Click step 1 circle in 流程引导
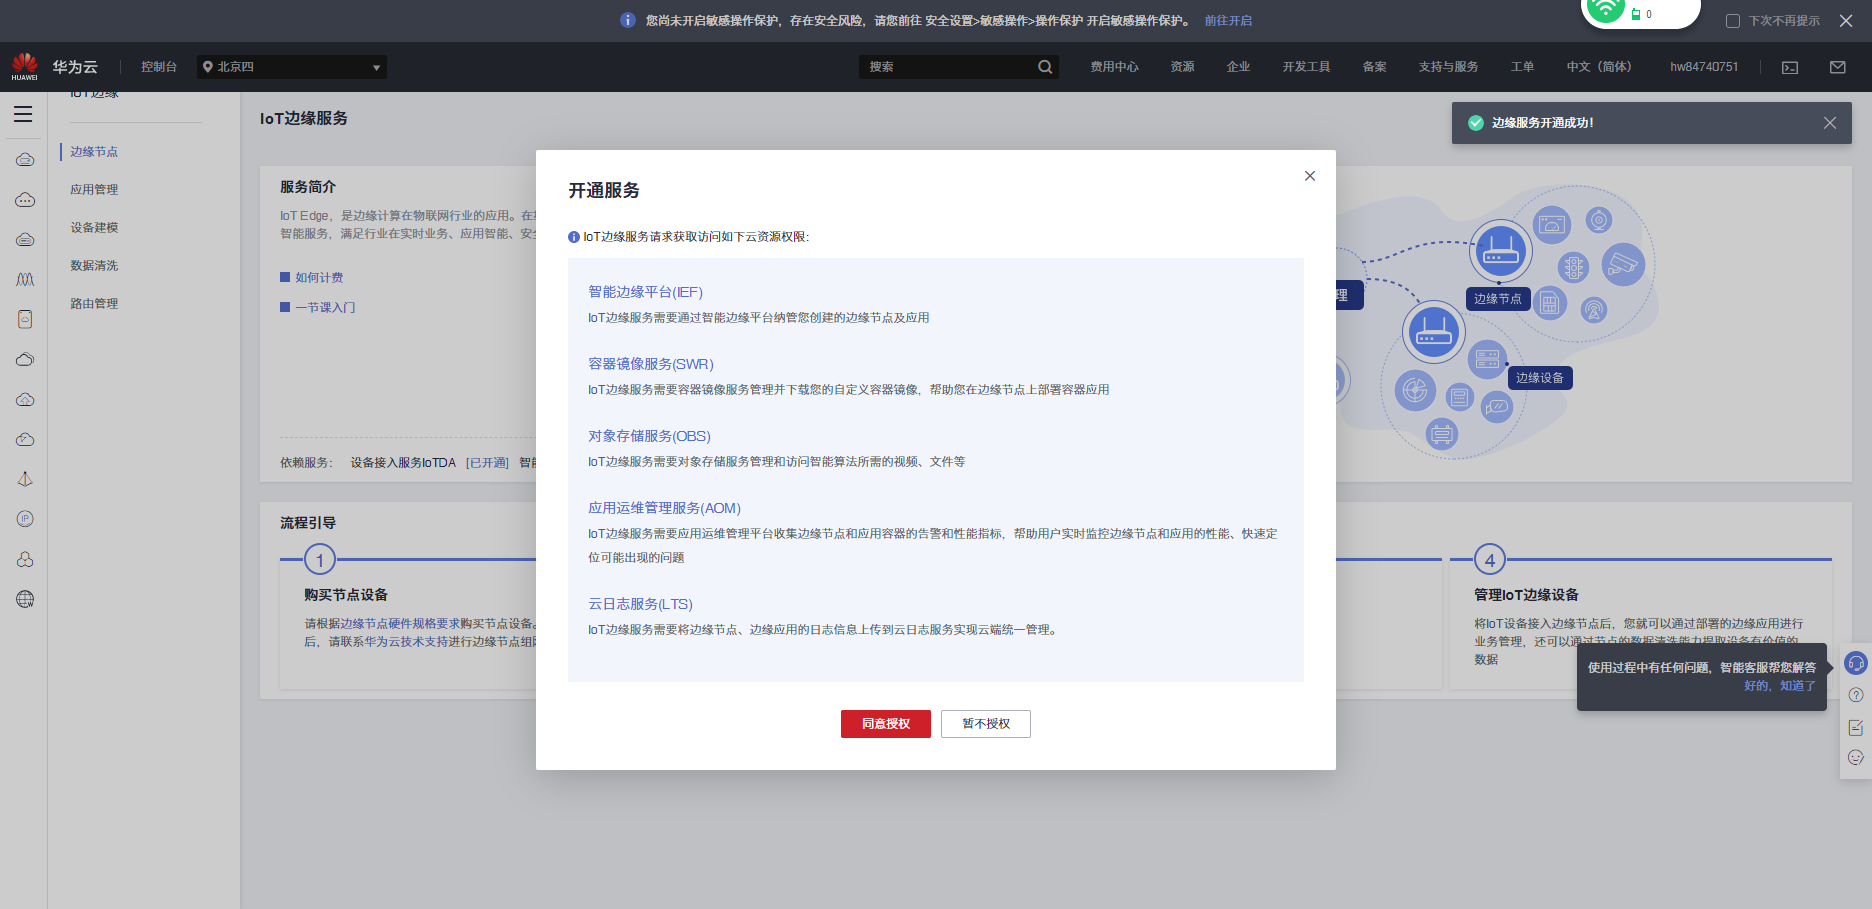 [320, 560]
